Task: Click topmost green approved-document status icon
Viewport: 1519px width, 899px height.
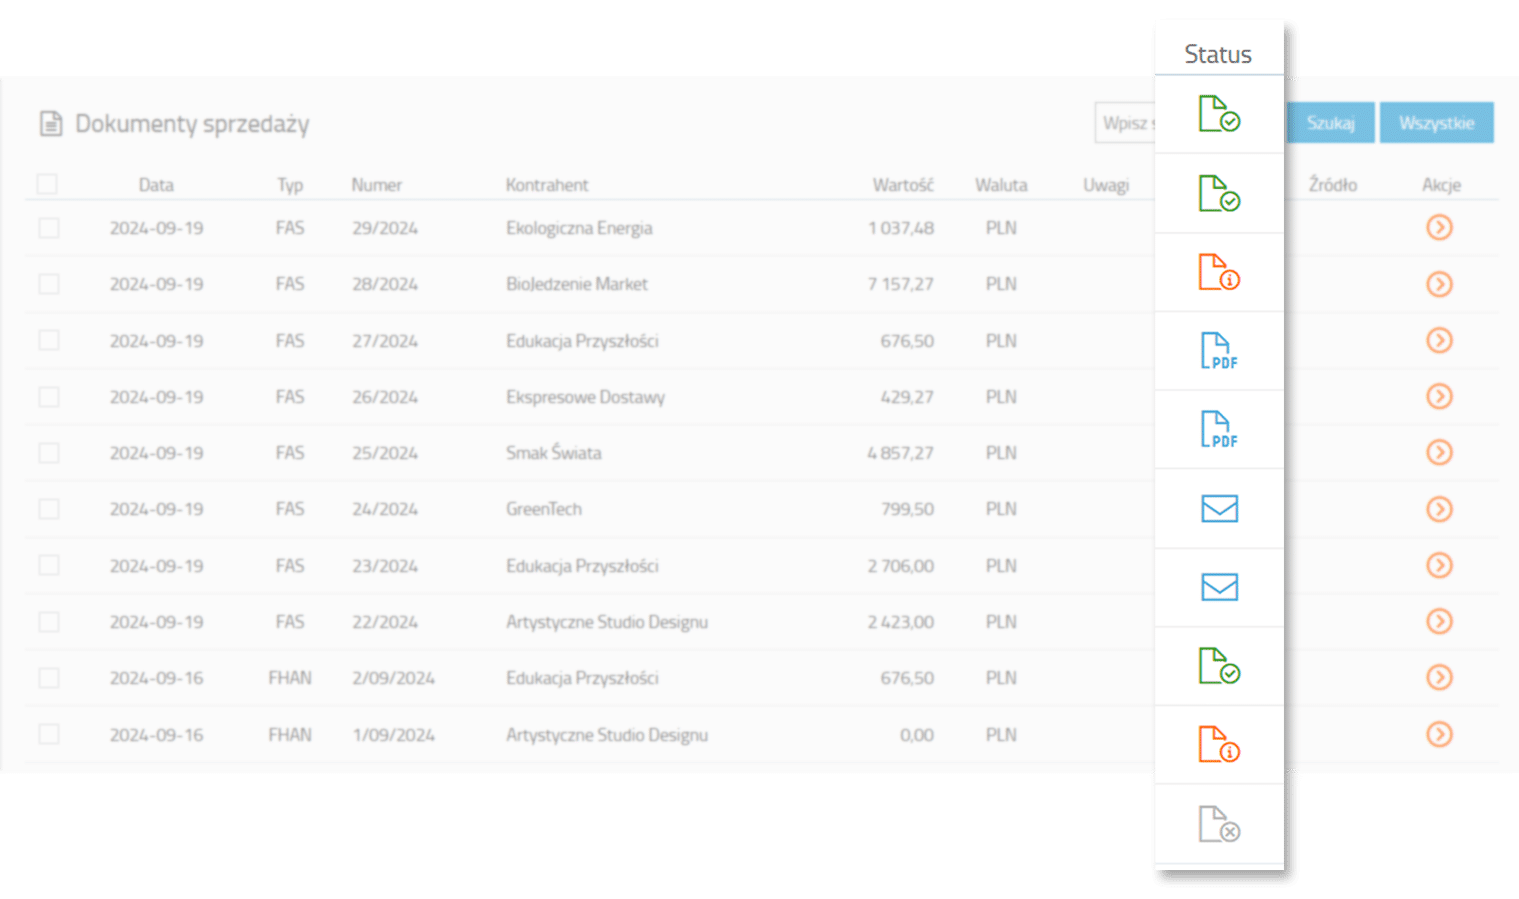Action: point(1219,113)
